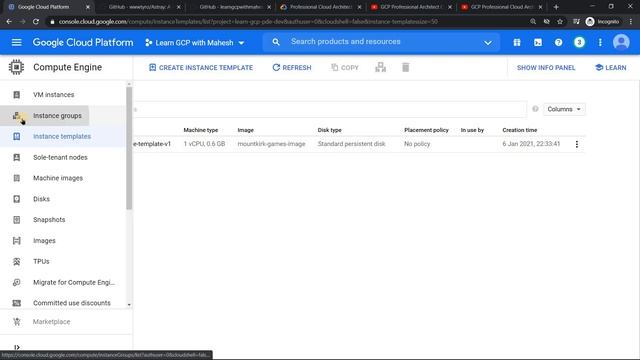The width and height of the screenshot is (640, 360).
Task: Click the LEARN button
Action: [x=611, y=67]
